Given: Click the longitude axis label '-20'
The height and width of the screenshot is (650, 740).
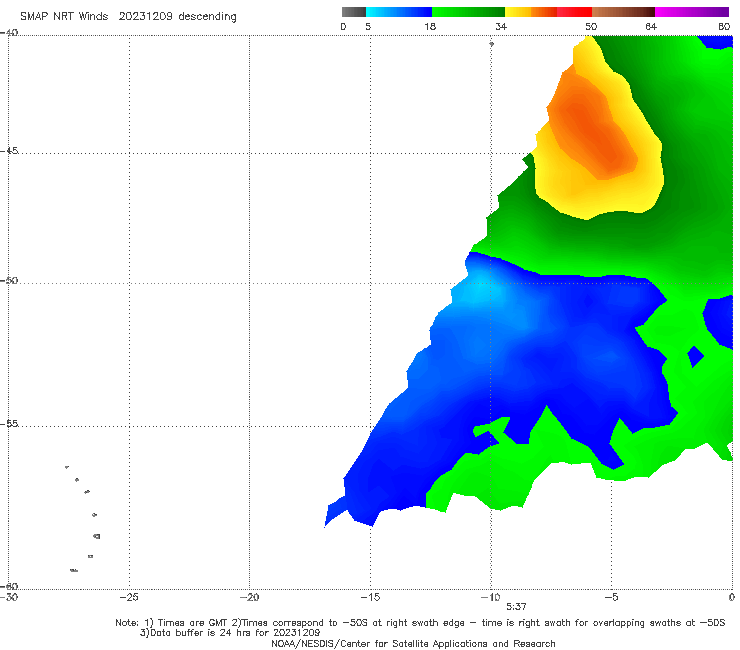Looking at the screenshot, I should 249,597.
